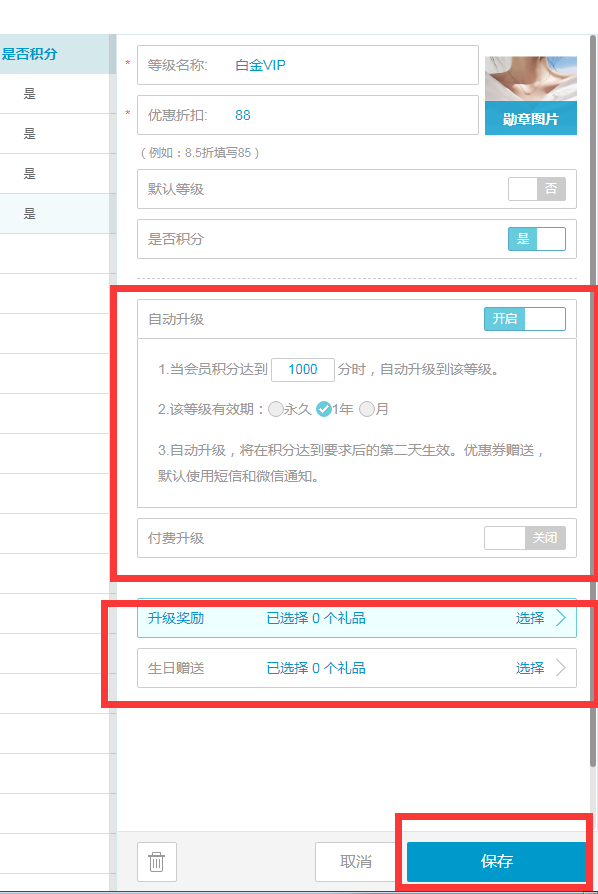This screenshot has width=598, height=894.
Task: Enable the 付费升级 switch
Action: 525,538
